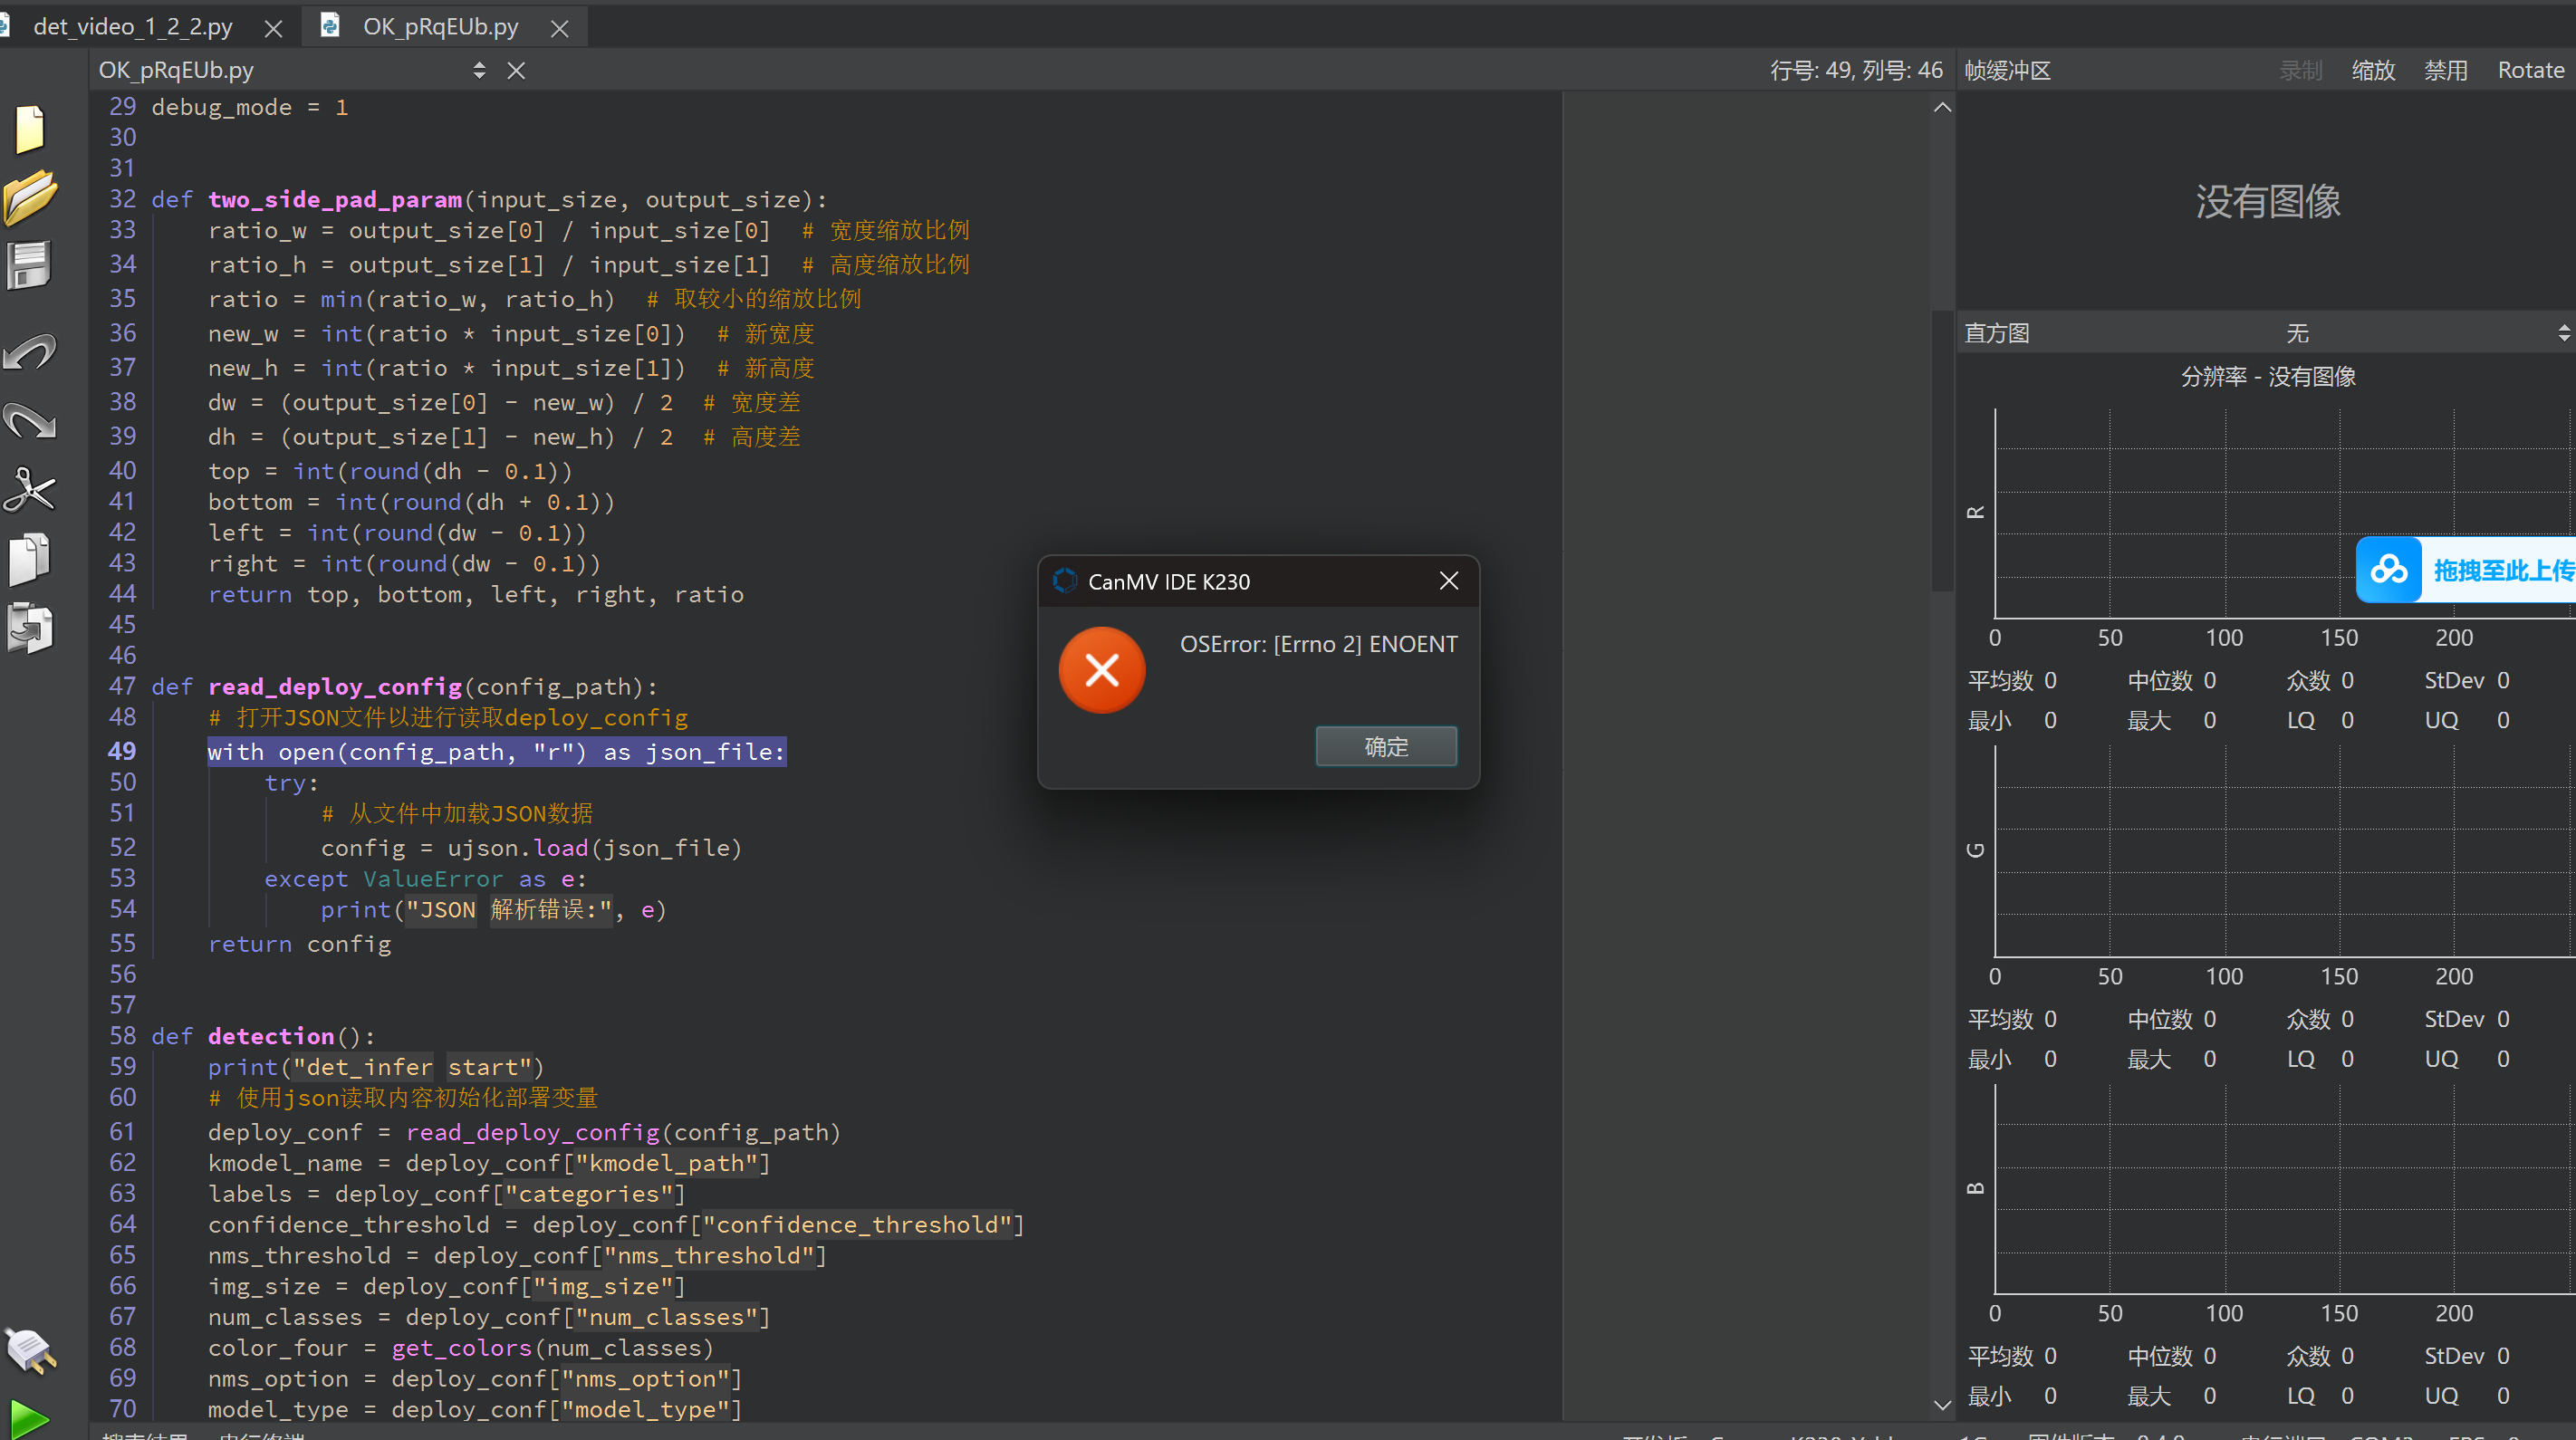Click the Open File folder icon
The height and width of the screenshot is (1440, 2576).
[x=30, y=197]
